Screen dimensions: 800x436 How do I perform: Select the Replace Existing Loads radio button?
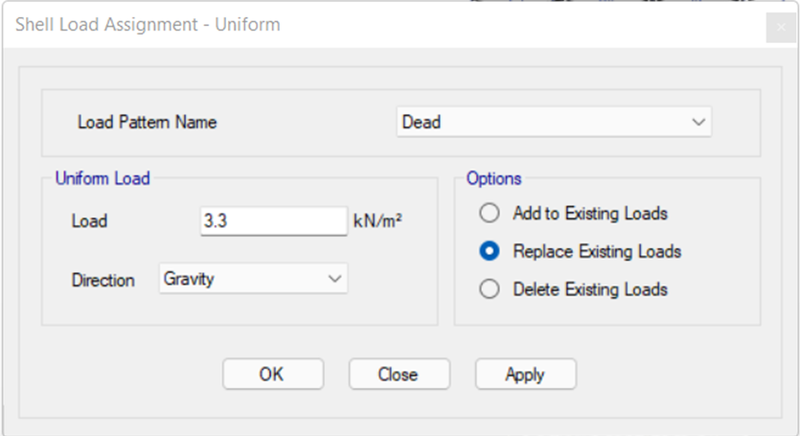(489, 251)
